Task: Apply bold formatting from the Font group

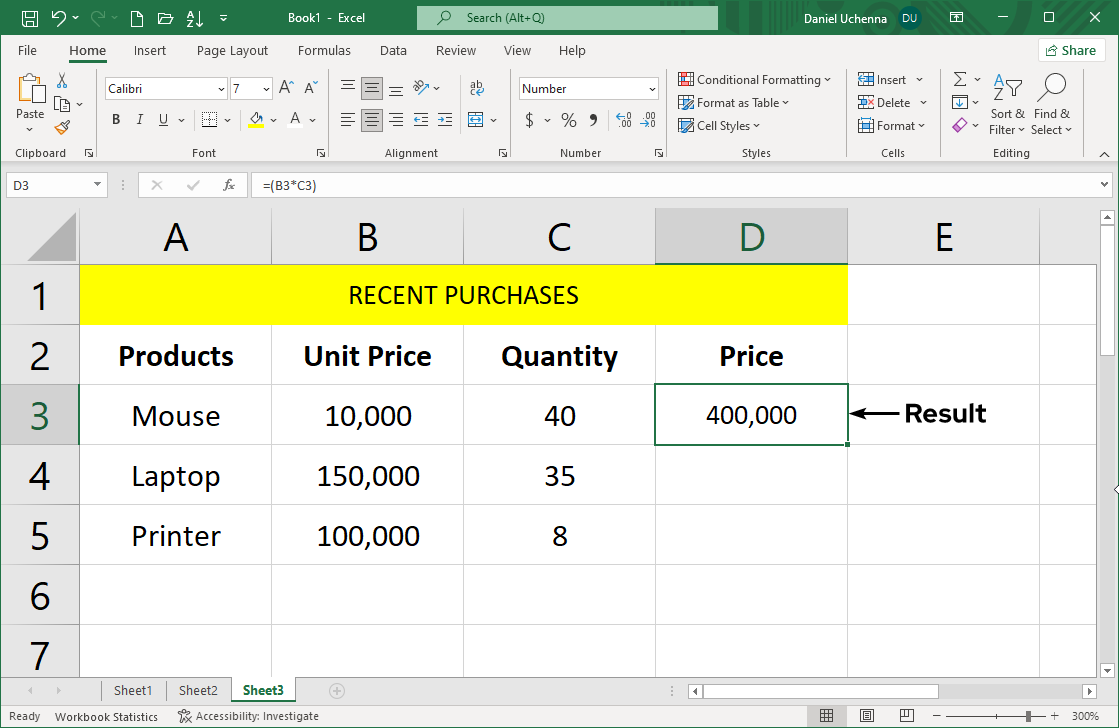Action: (115, 119)
